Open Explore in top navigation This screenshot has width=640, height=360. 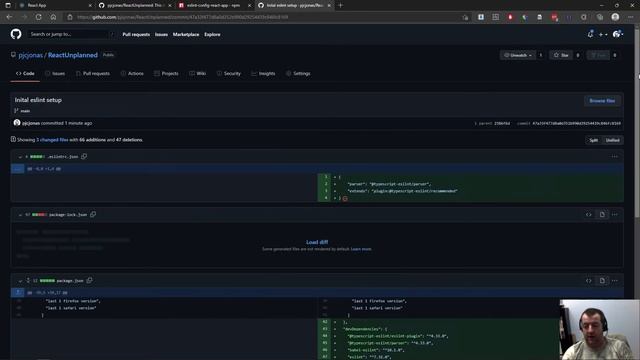(212, 34)
